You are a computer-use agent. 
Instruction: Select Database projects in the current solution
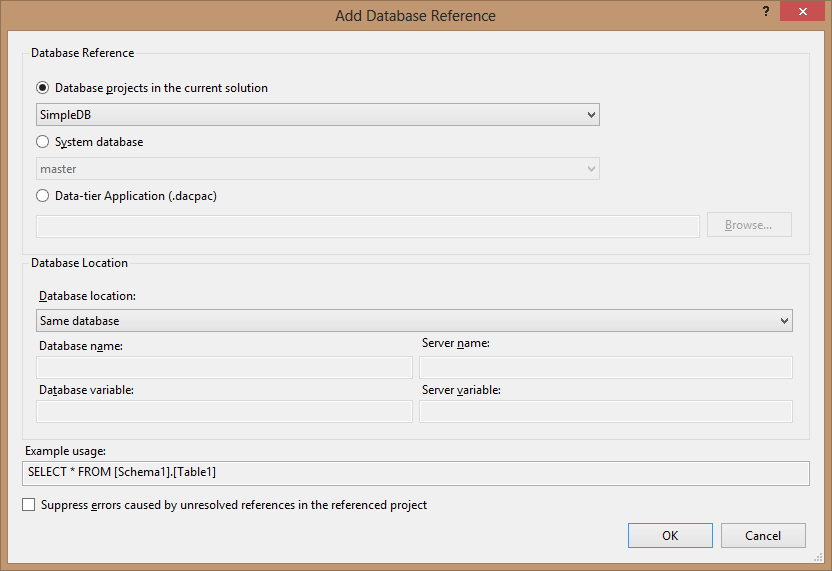tap(42, 88)
